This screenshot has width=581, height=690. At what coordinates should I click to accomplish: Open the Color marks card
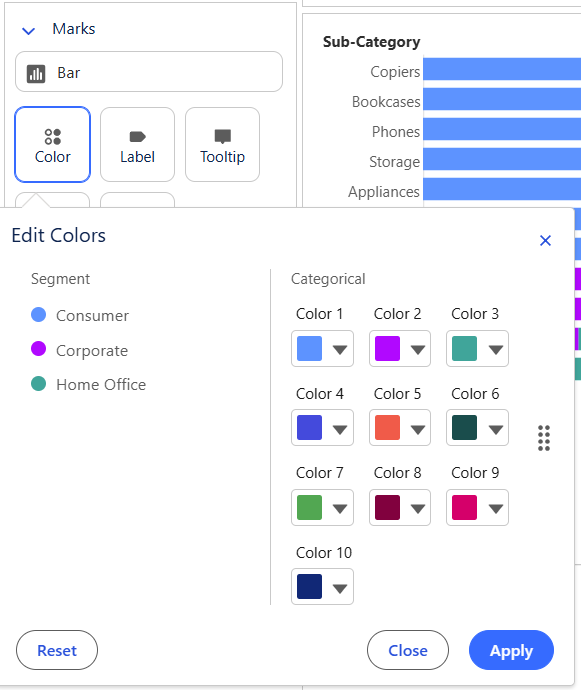pos(52,144)
